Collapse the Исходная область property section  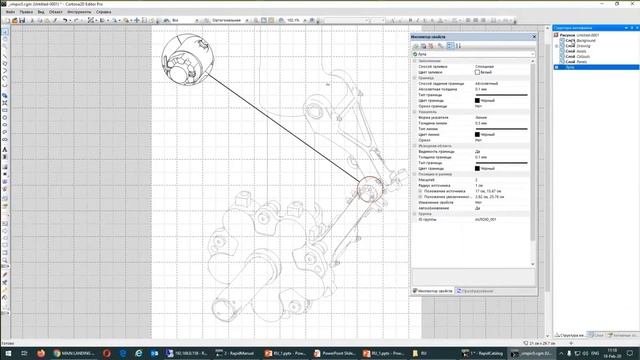415,146
